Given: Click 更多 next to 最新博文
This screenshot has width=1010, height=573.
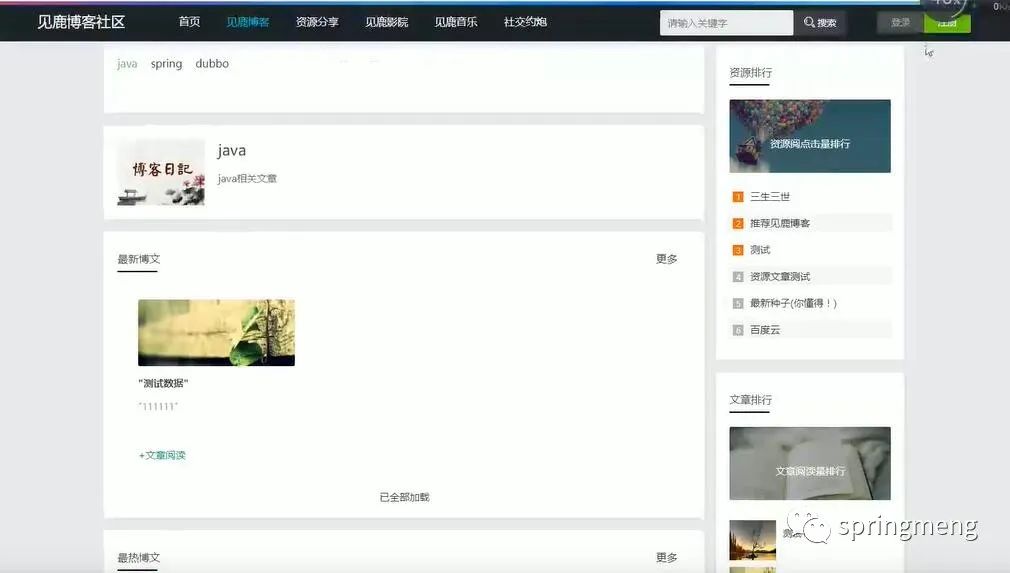Looking at the screenshot, I should point(667,259).
